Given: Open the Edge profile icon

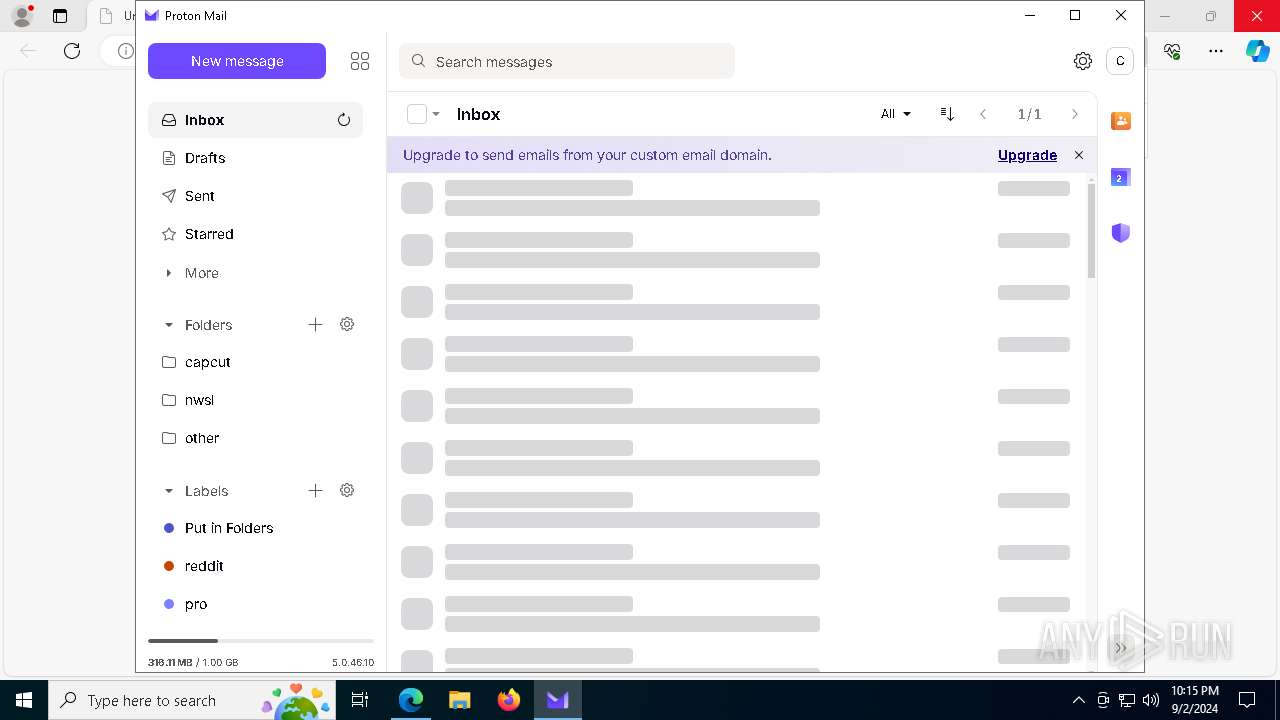Looking at the screenshot, I should pyautogui.click(x=22, y=16).
